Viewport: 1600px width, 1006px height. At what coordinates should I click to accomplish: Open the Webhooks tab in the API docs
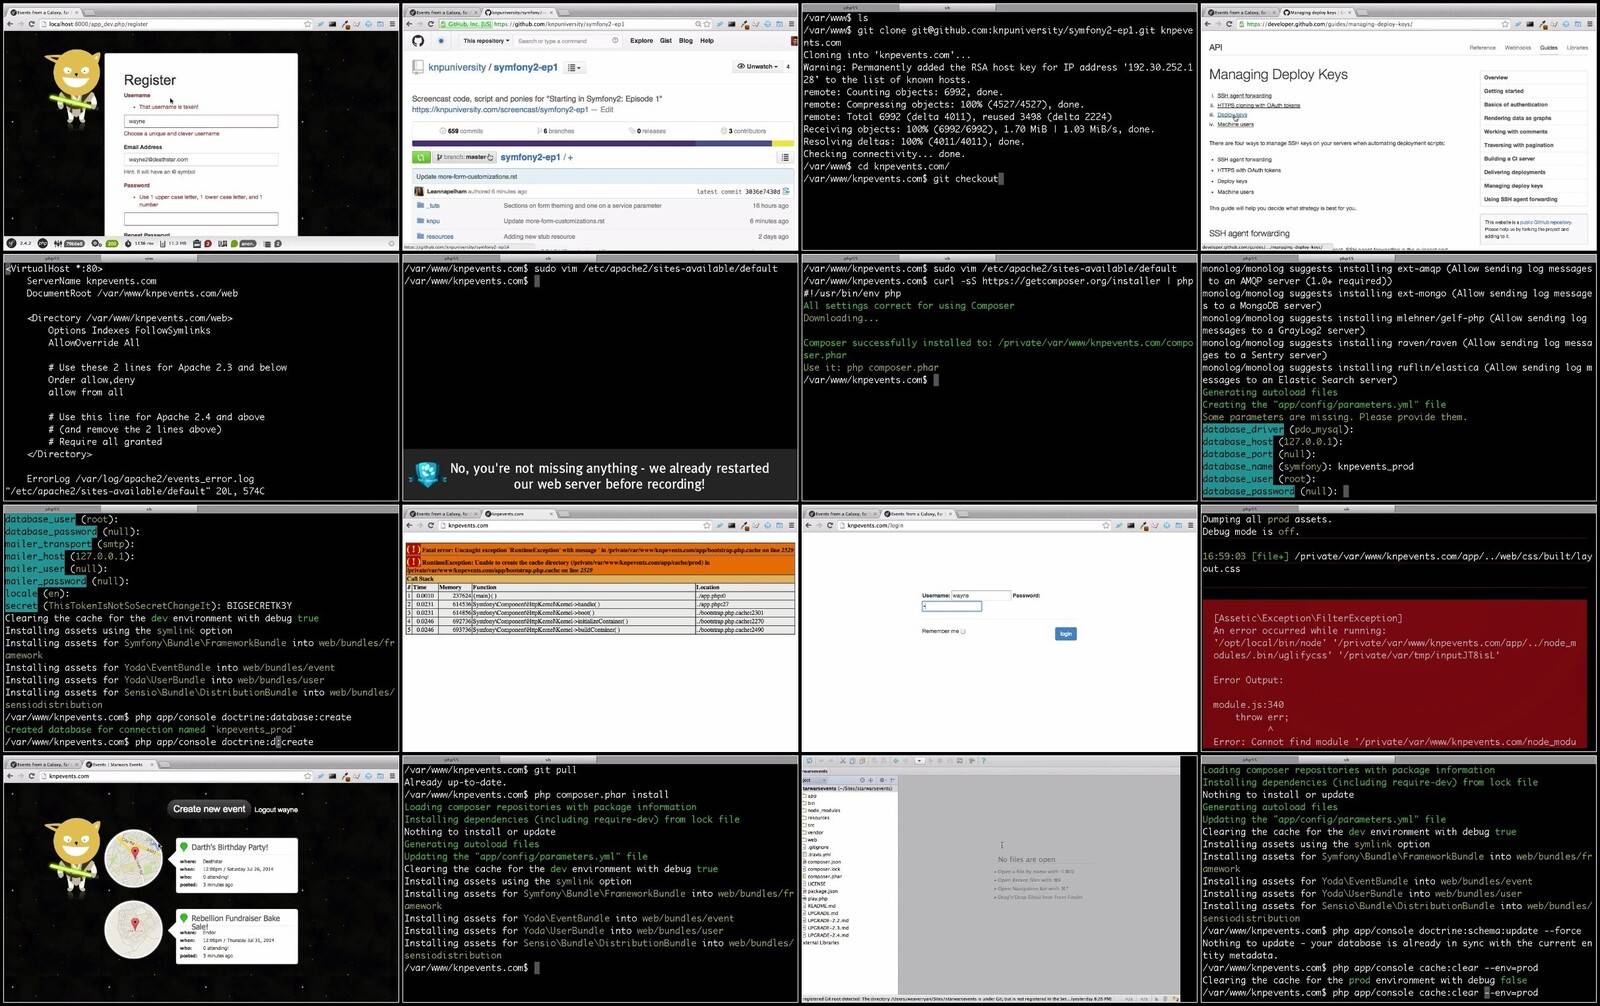point(1517,47)
